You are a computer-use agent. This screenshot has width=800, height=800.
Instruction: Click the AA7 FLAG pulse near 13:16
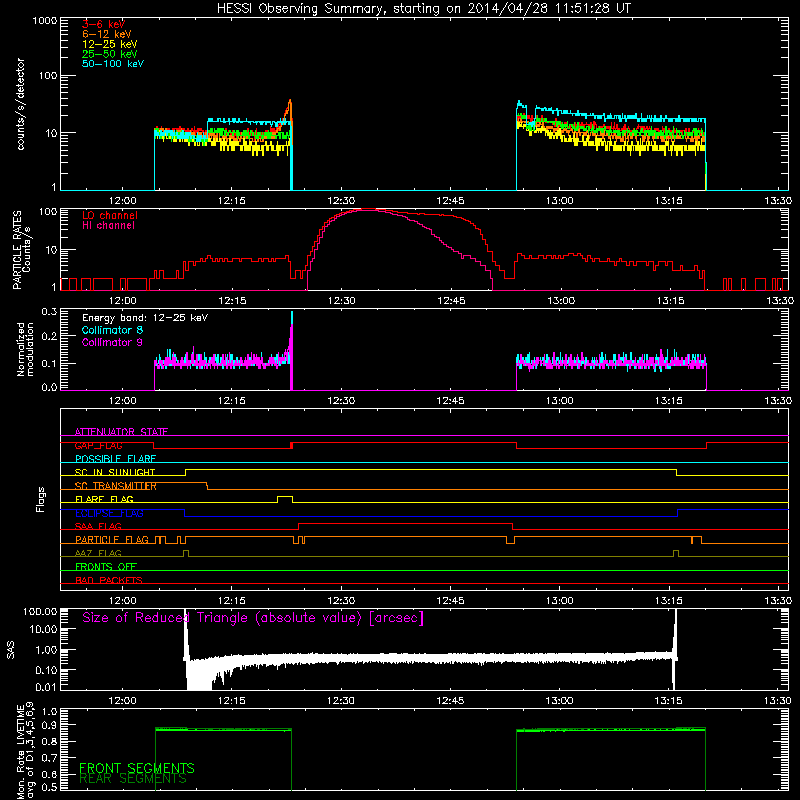(x=676, y=553)
